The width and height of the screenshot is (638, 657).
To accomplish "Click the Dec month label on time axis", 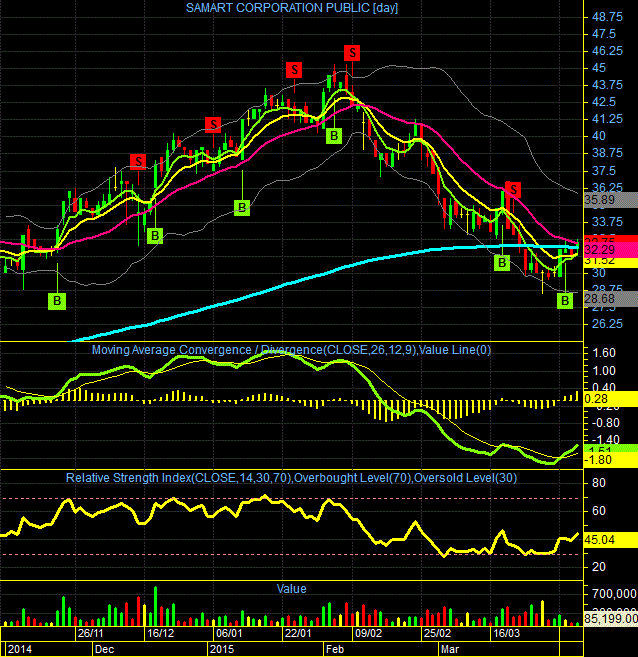I will point(104,649).
